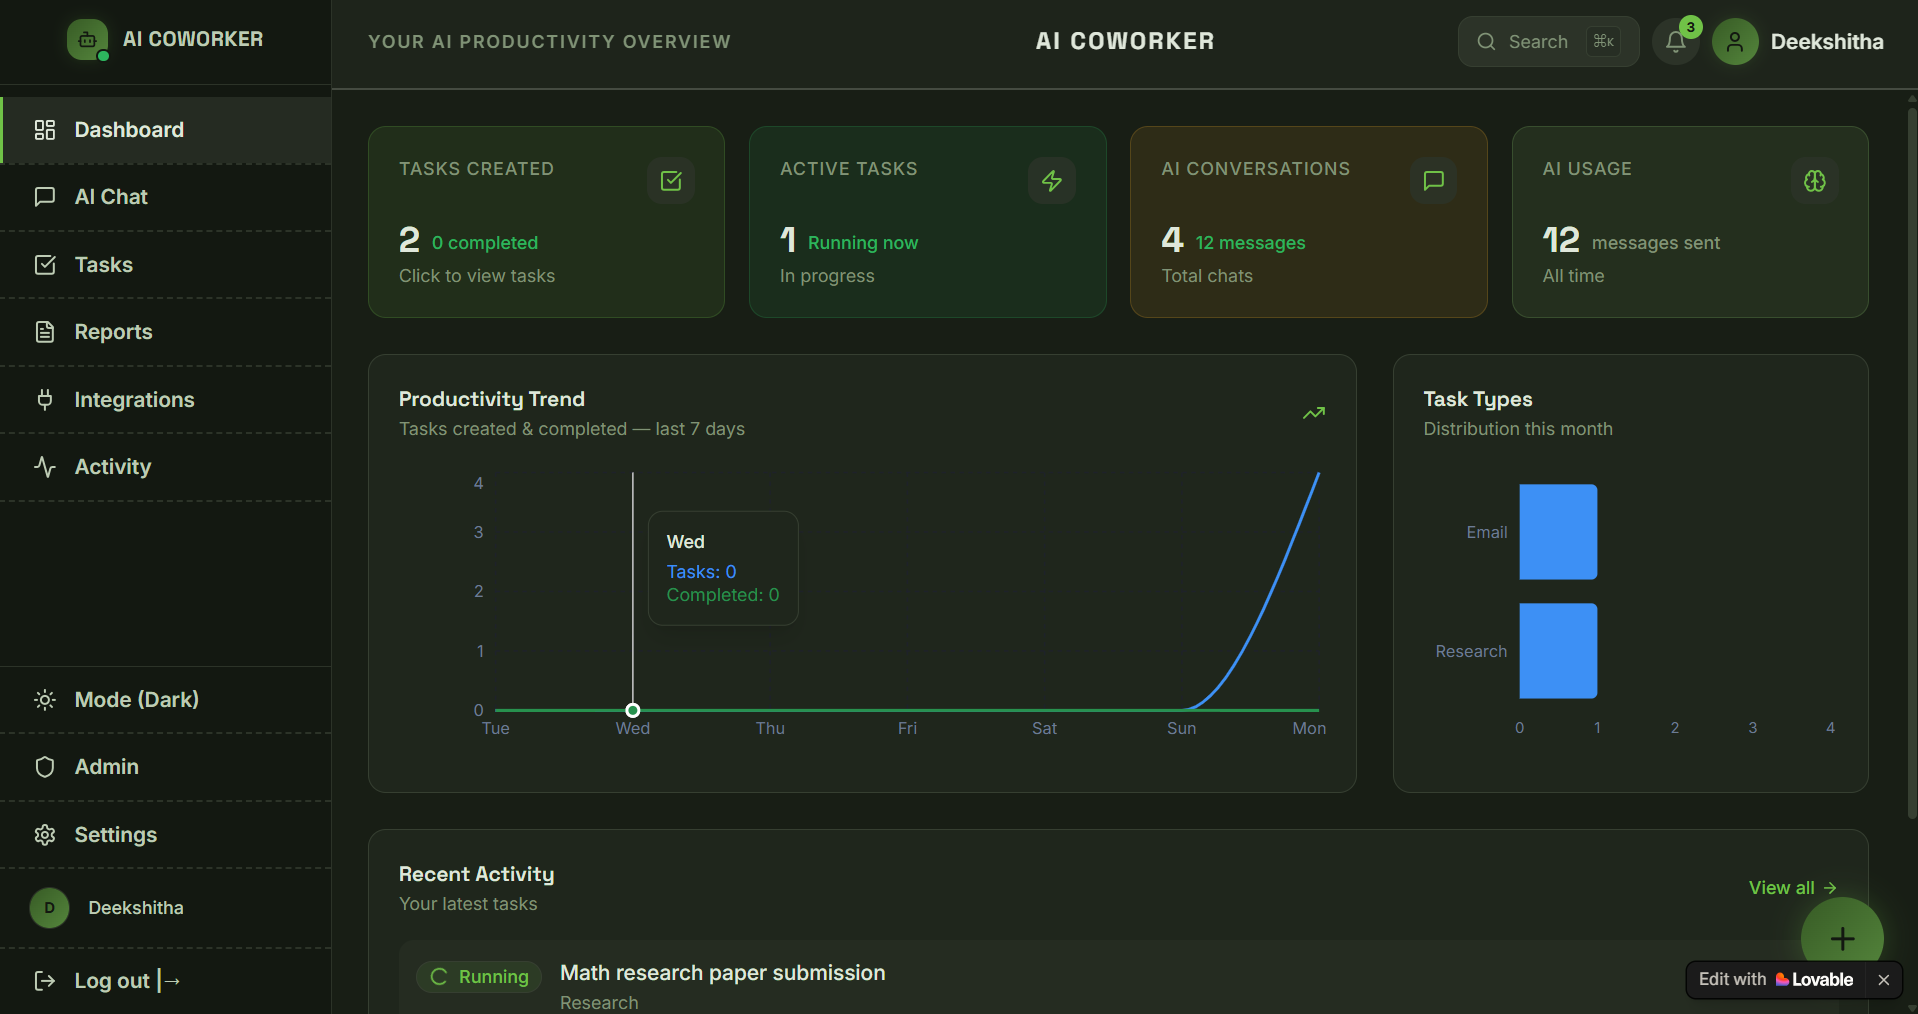Click the AI Chat speech bubble icon
The width and height of the screenshot is (1918, 1014).
click(45, 197)
